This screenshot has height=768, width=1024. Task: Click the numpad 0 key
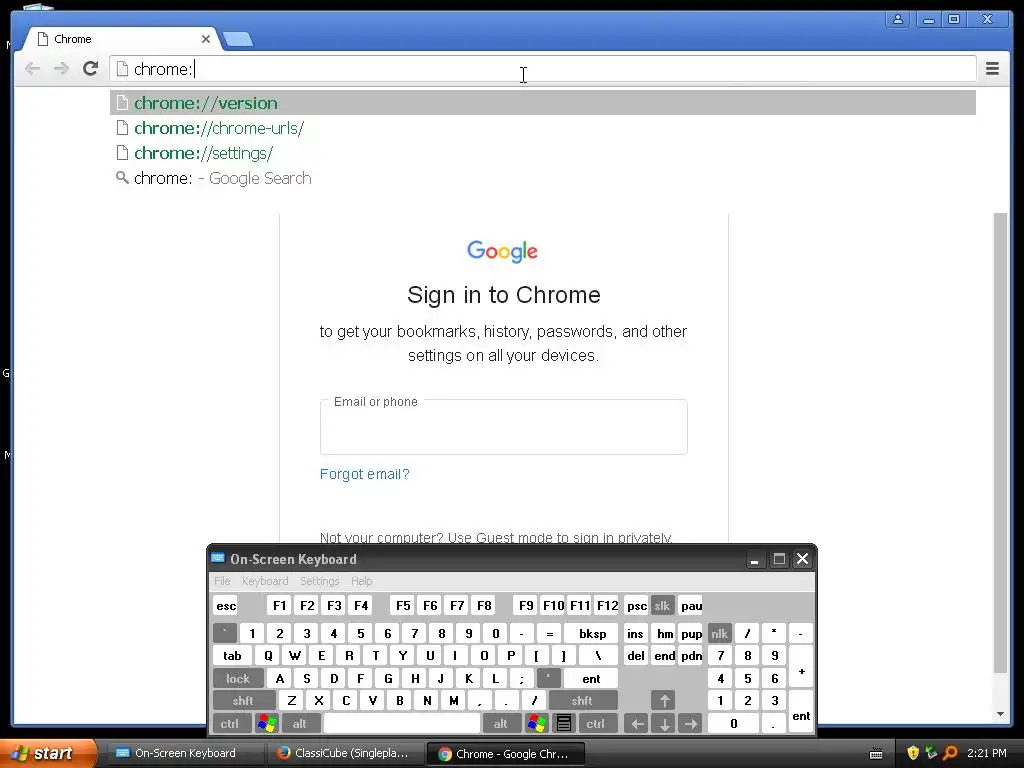click(x=733, y=724)
